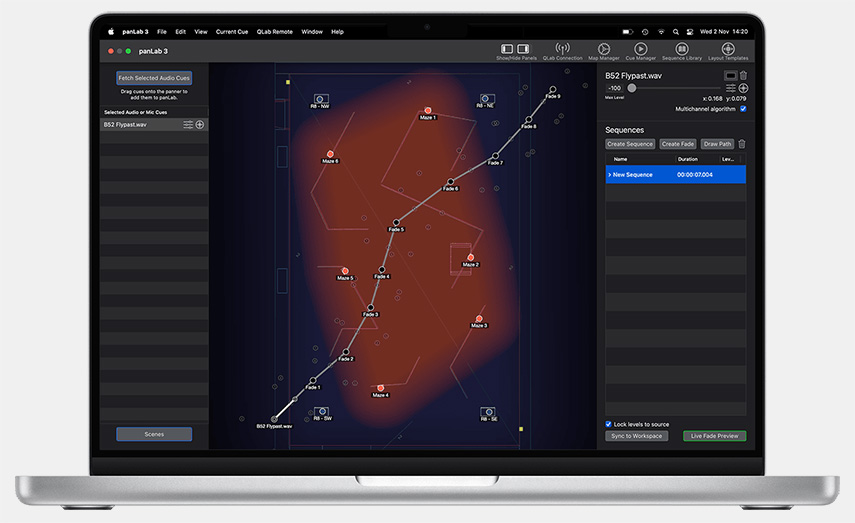Open the Current Cue menu
This screenshot has height=523, width=855.
pos(232,32)
